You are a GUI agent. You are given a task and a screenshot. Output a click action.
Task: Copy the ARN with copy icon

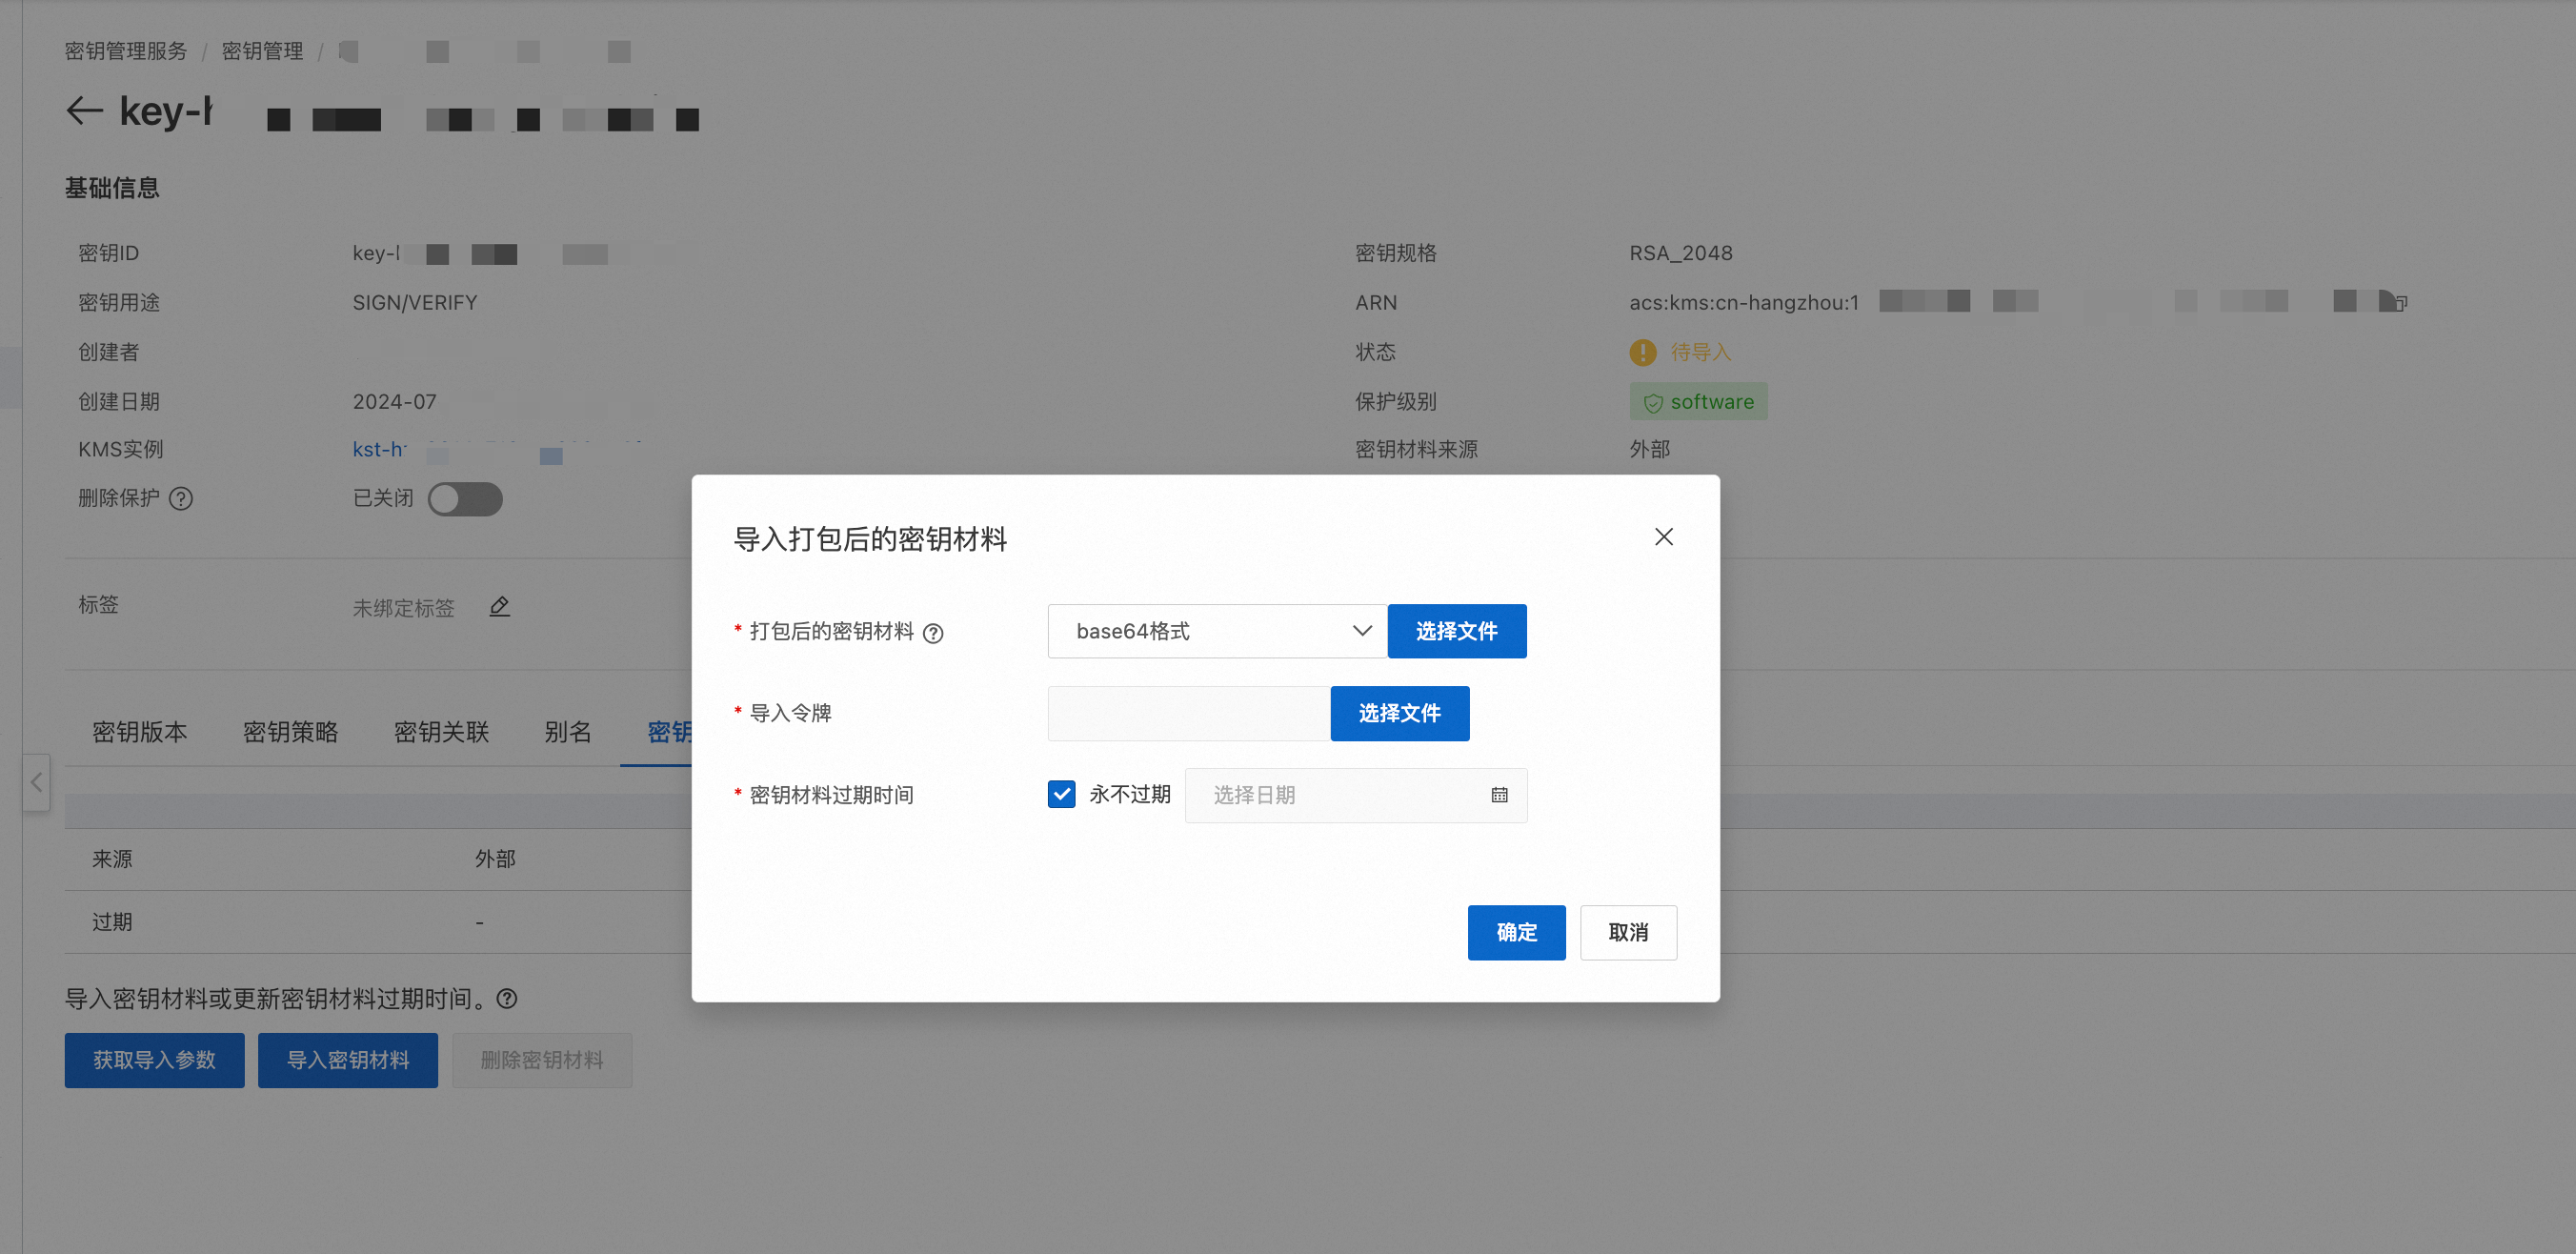coord(2399,302)
